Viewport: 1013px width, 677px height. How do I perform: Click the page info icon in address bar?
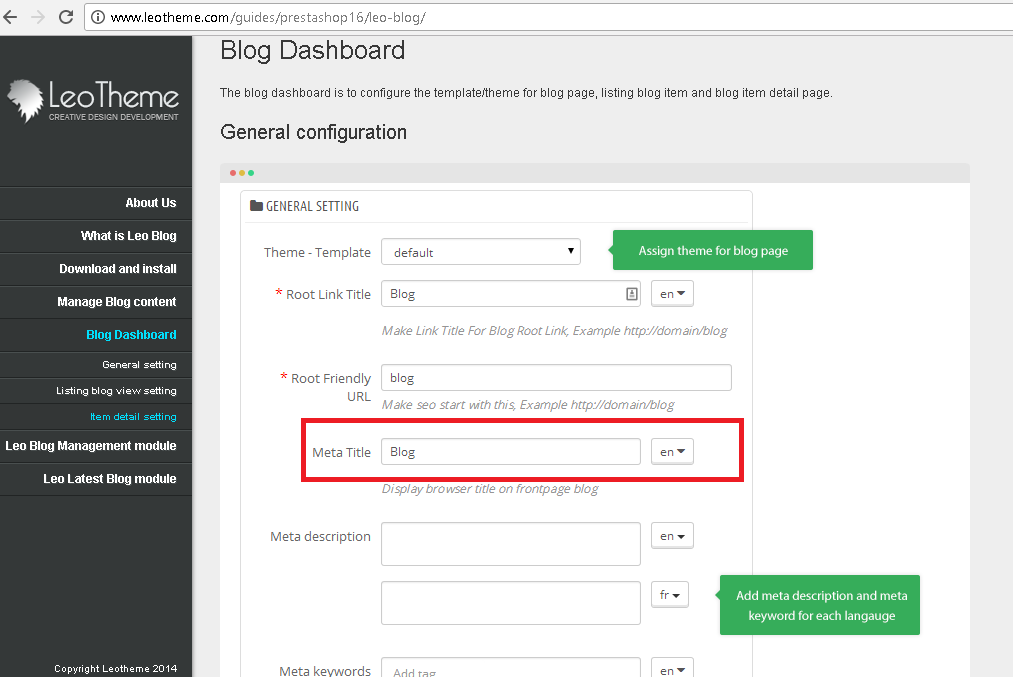click(98, 18)
